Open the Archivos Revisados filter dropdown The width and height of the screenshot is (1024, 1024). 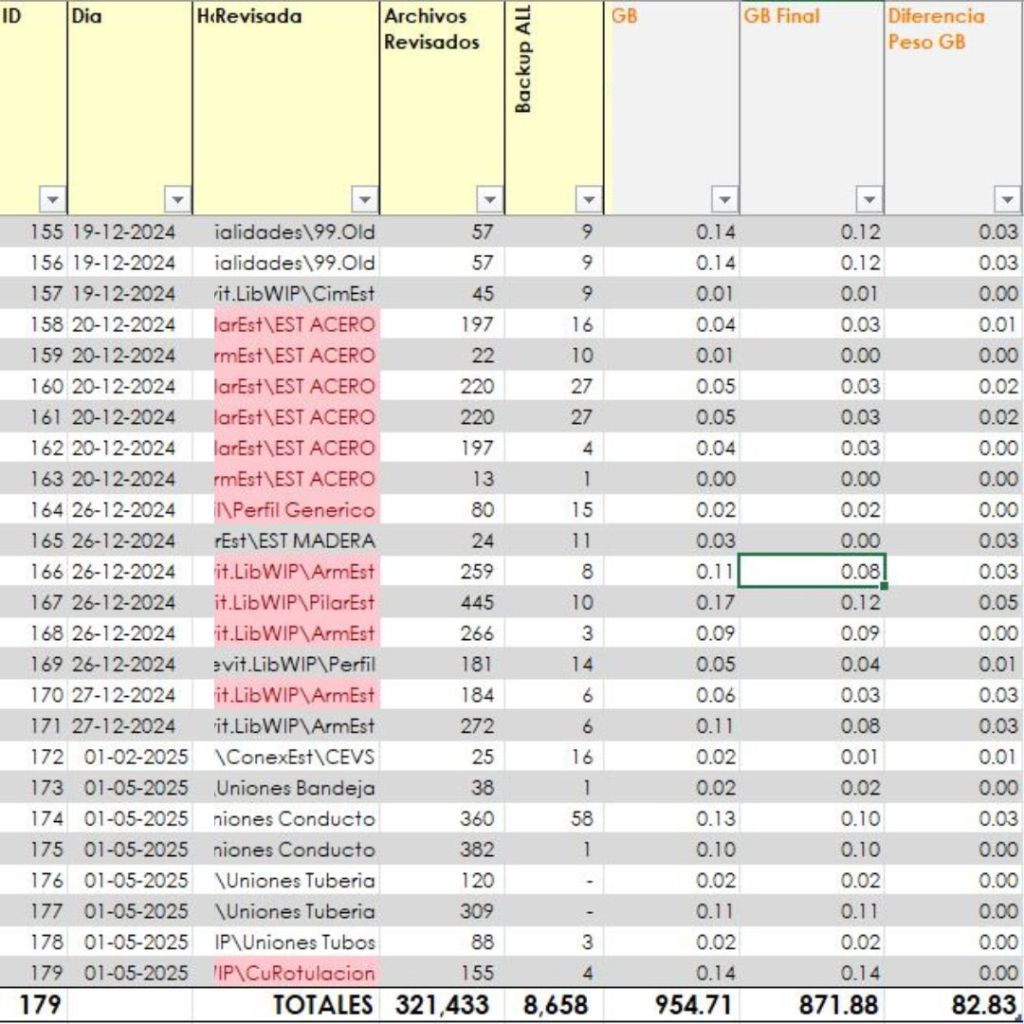[489, 200]
